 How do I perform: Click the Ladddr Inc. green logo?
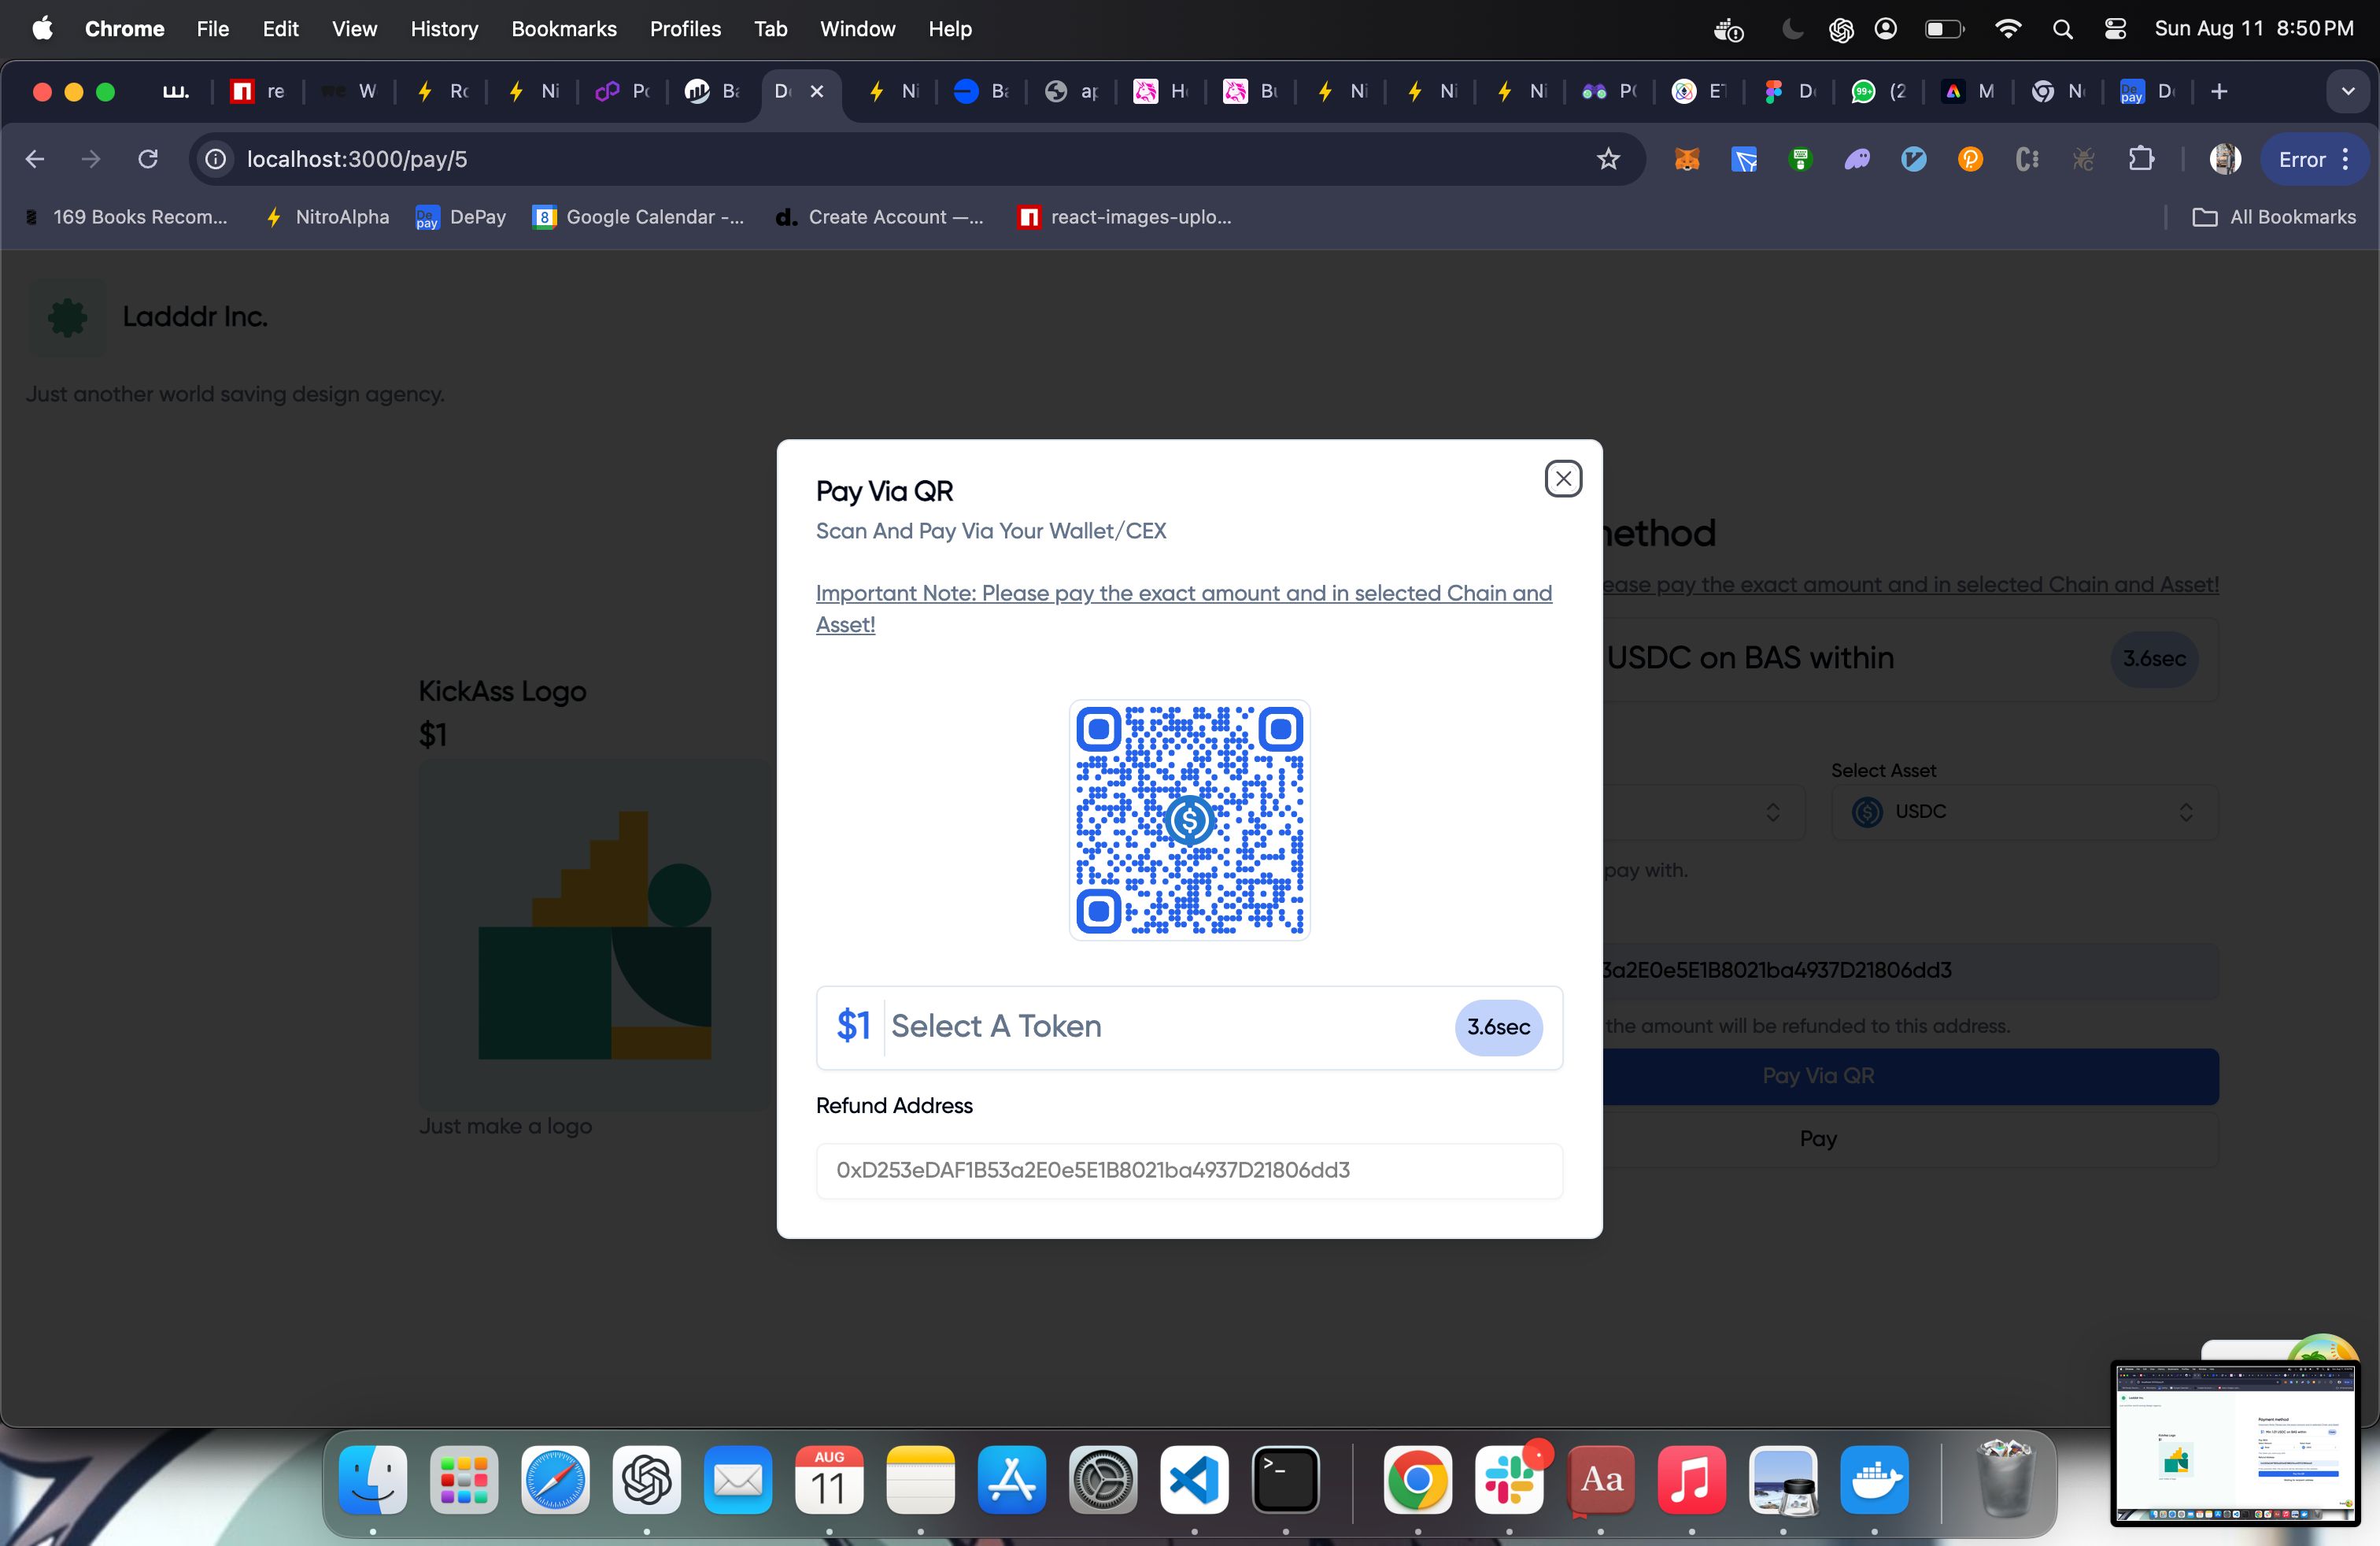(67, 317)
